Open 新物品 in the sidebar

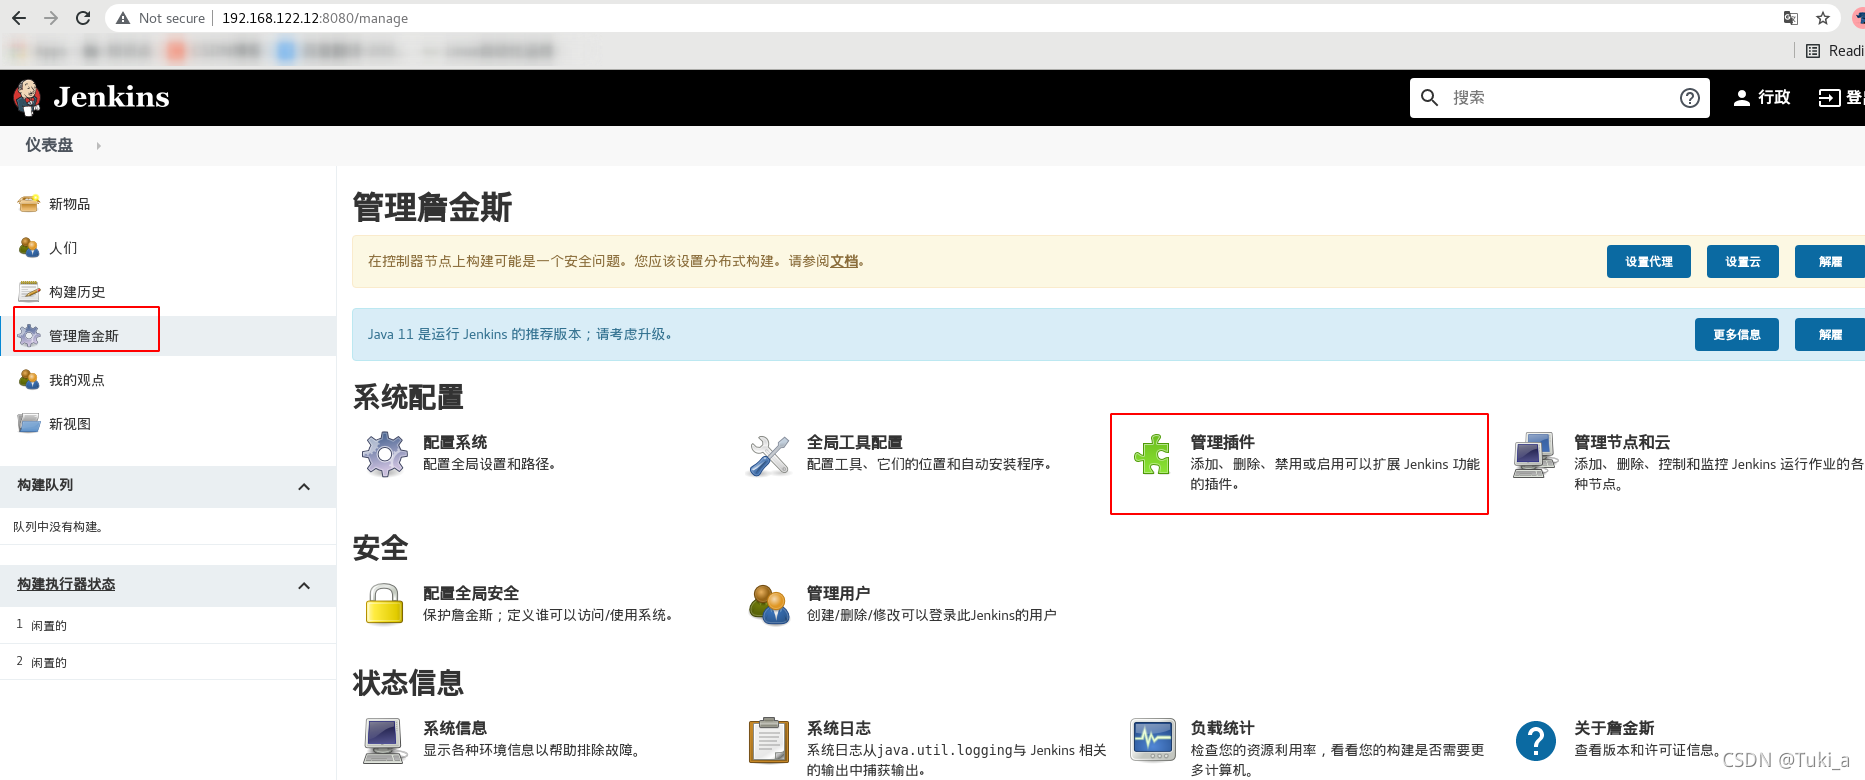point(69,204)
